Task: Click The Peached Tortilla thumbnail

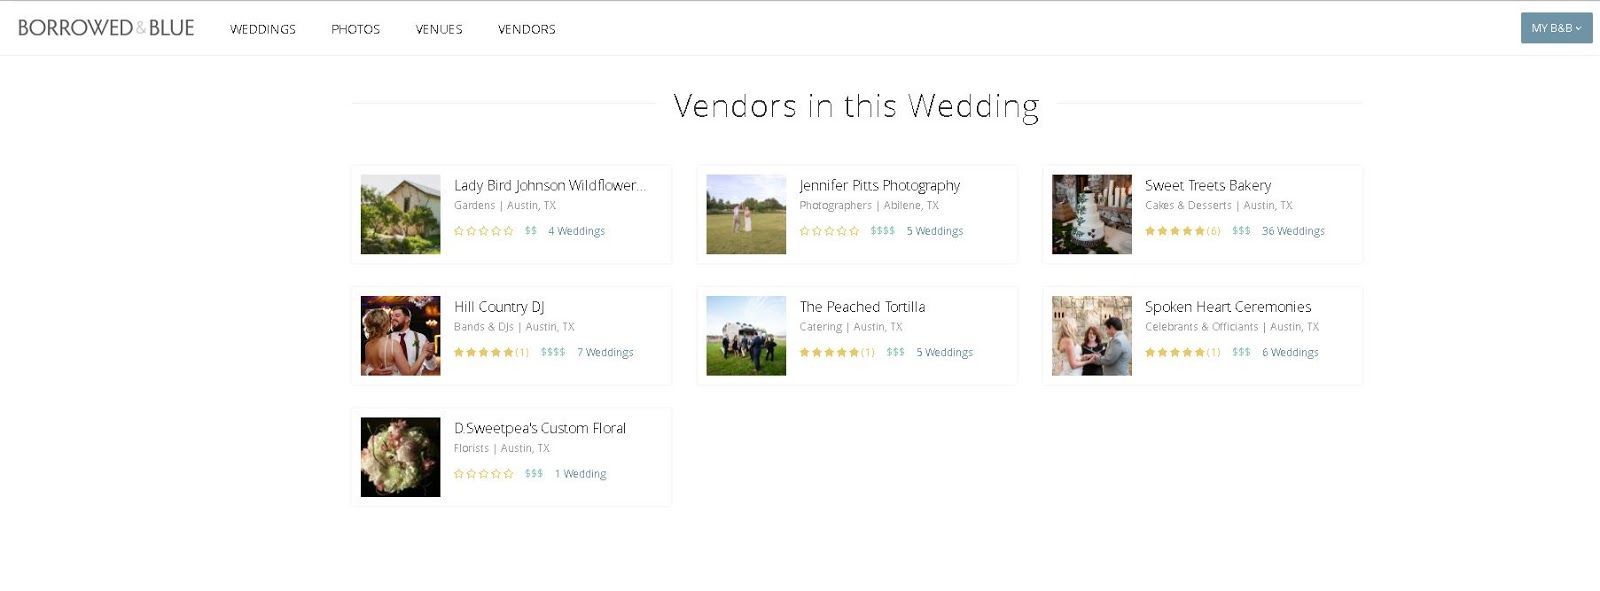Action: [746, 335]
